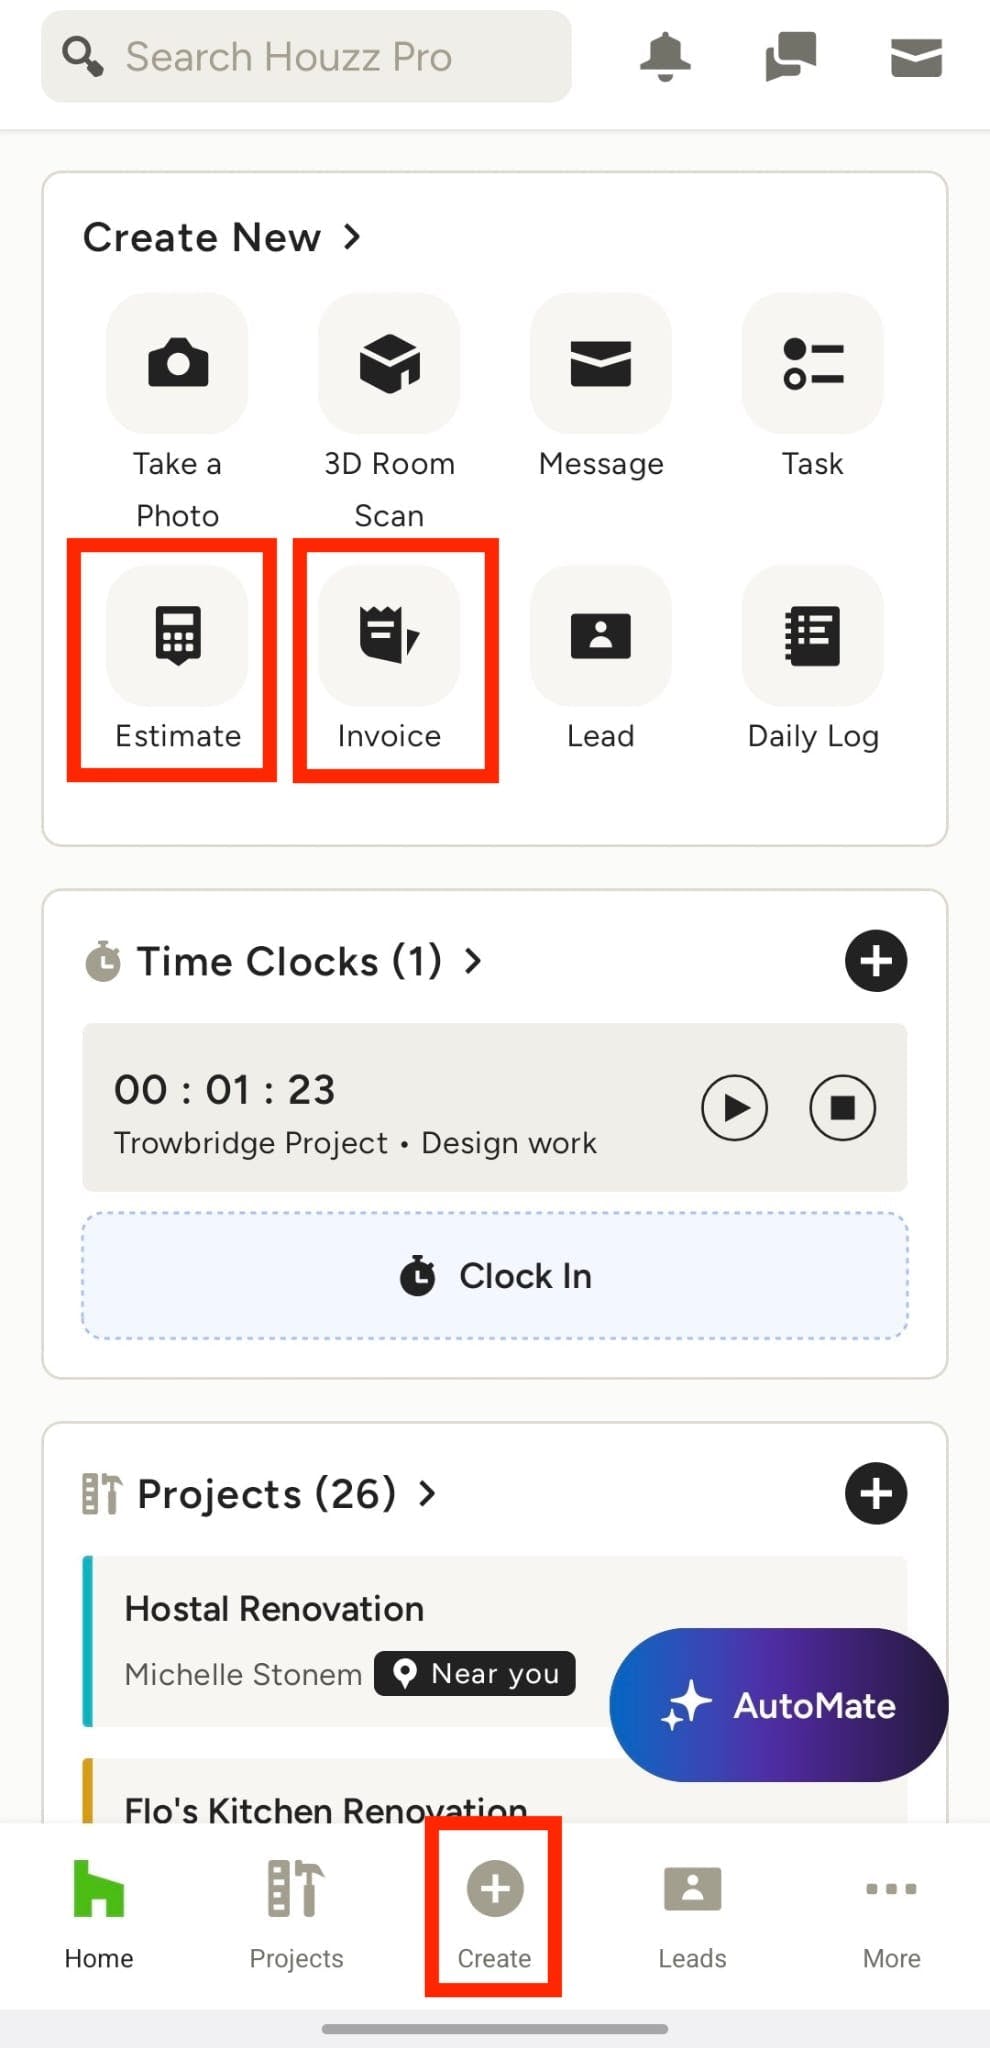Switch to the Leads tab

(x=692, y=1912)
